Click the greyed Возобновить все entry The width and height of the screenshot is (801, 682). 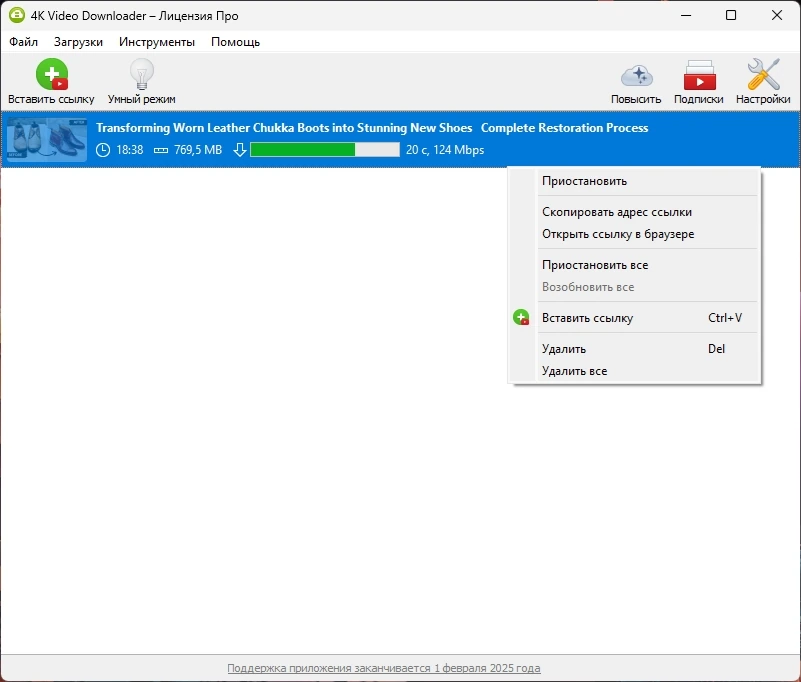pos(634,287)
